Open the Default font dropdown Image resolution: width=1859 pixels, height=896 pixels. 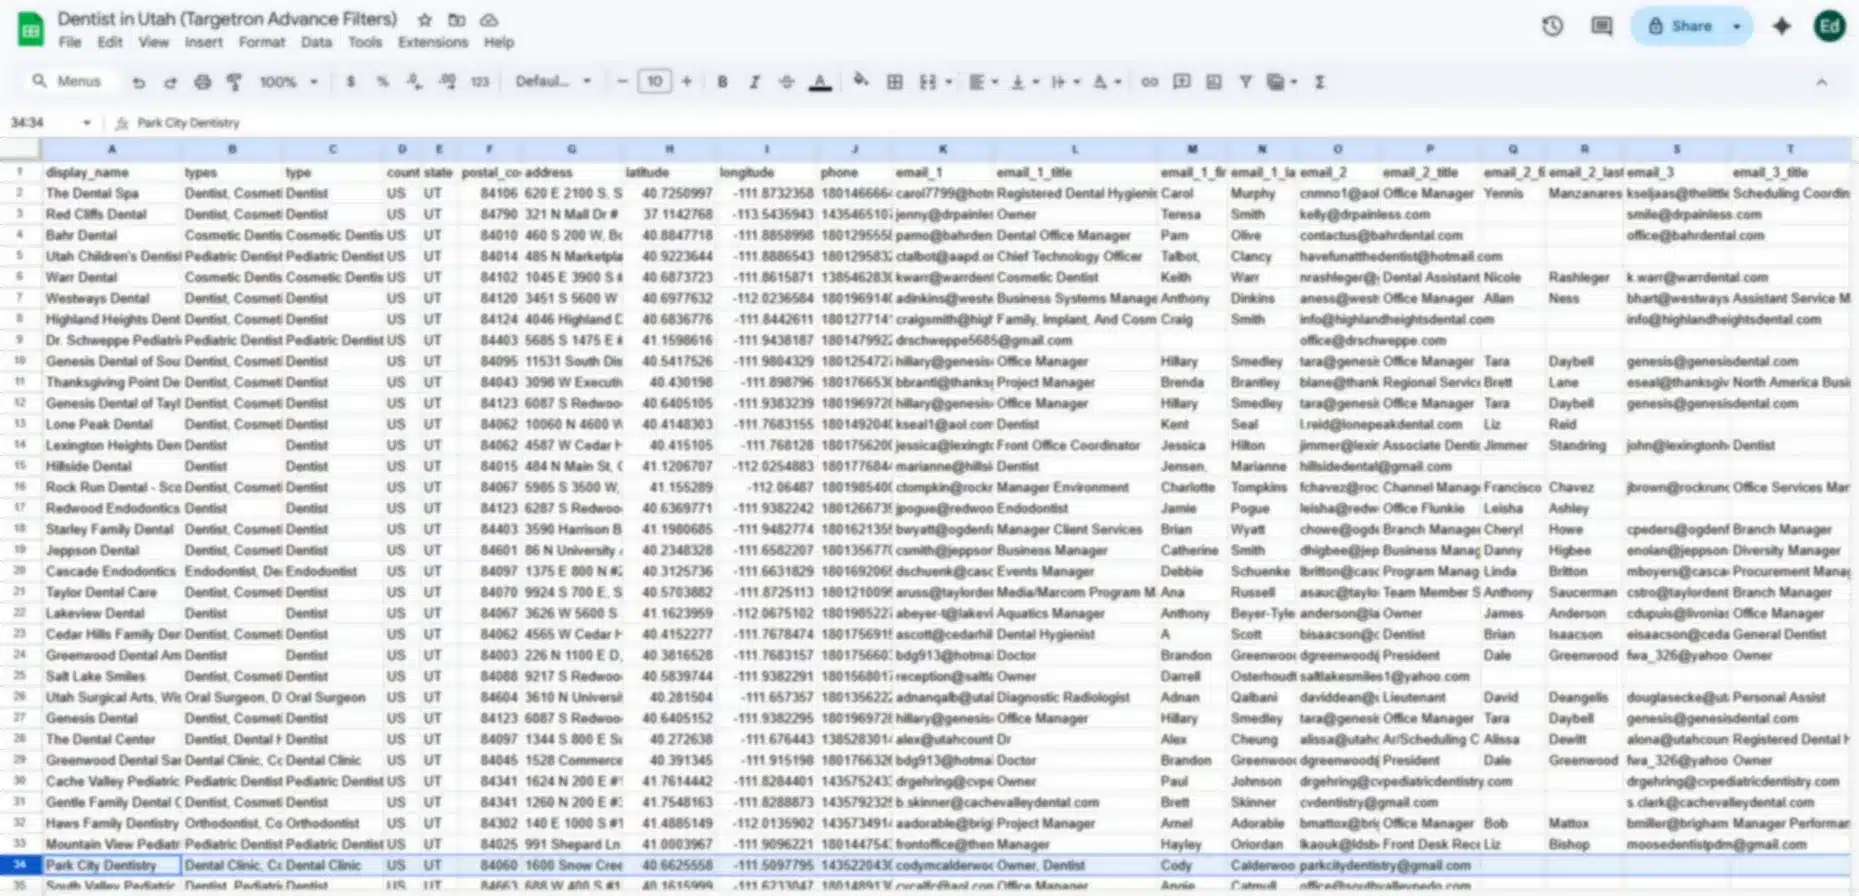coord(553,82)
